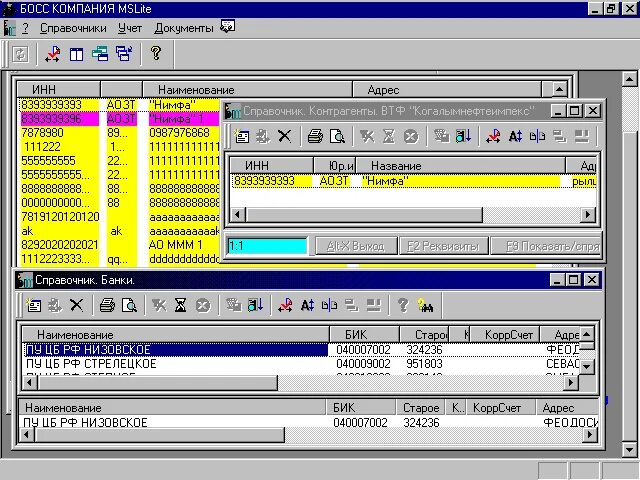Click scroll-left arrow in Контрагенты grid
Image resolution: width=640 pixels, height=480 pixels.
[238, 214]
